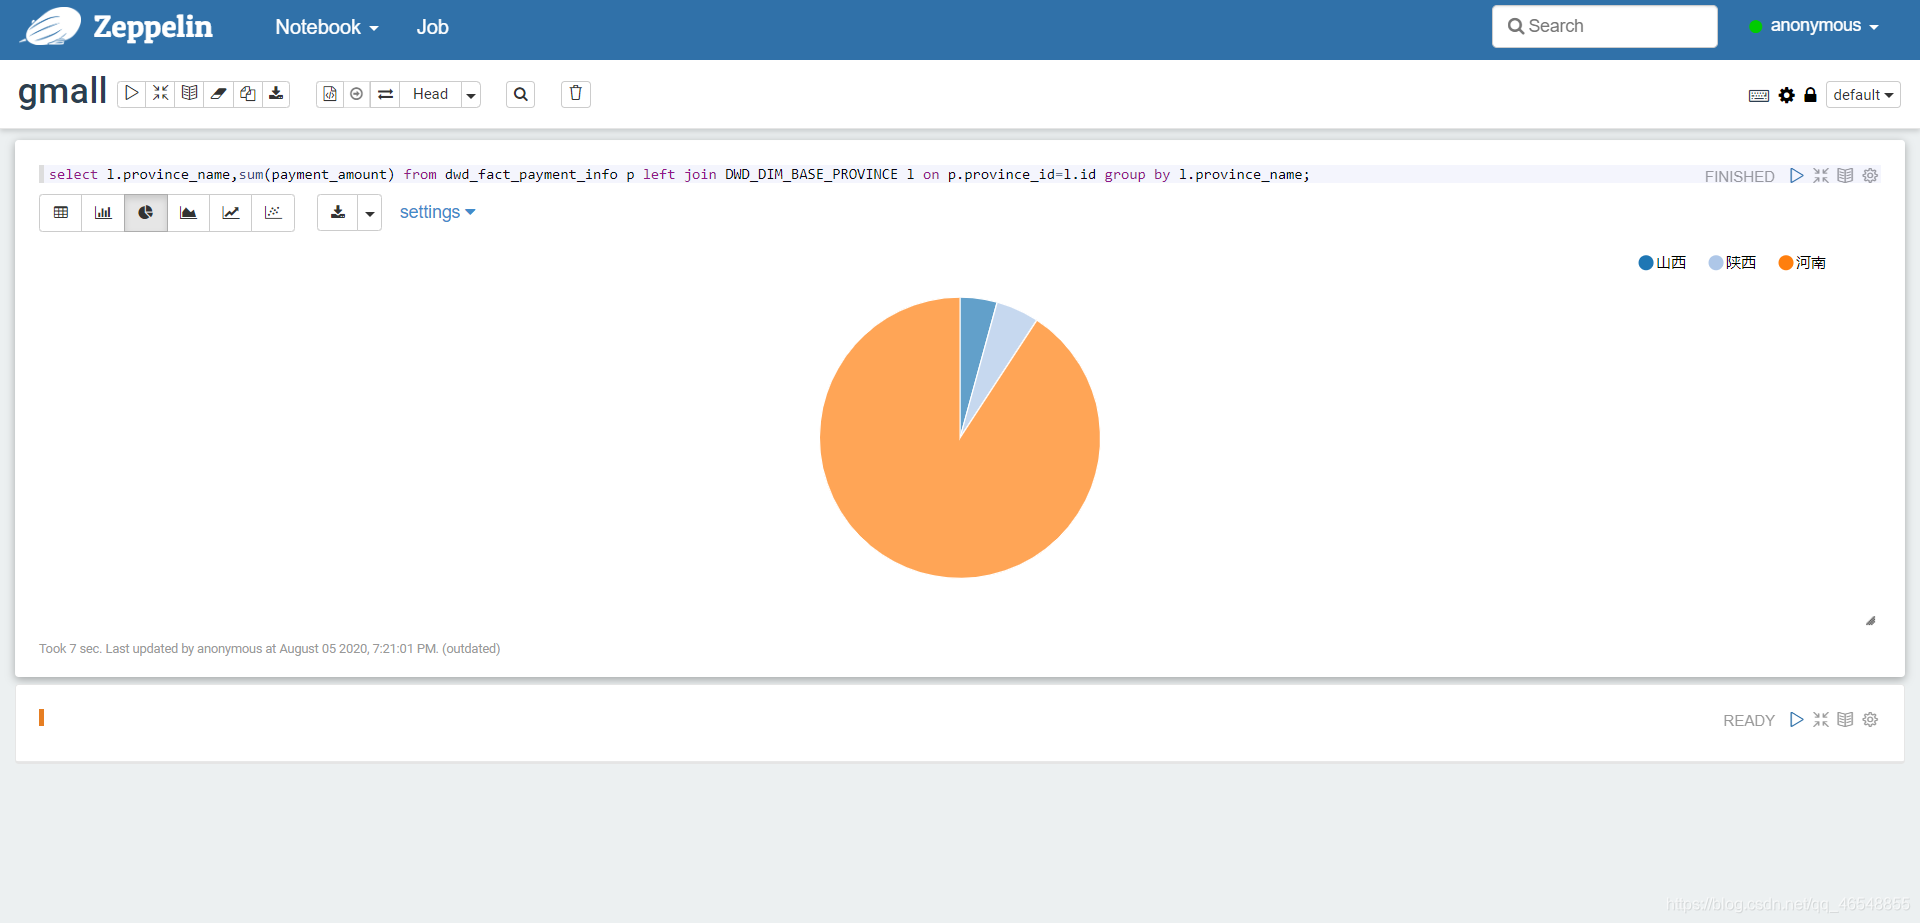This screenshot has height=923, width=1920.
Task: Open the Job menu item
Action: pyautogui.click(x=432, y=28)
